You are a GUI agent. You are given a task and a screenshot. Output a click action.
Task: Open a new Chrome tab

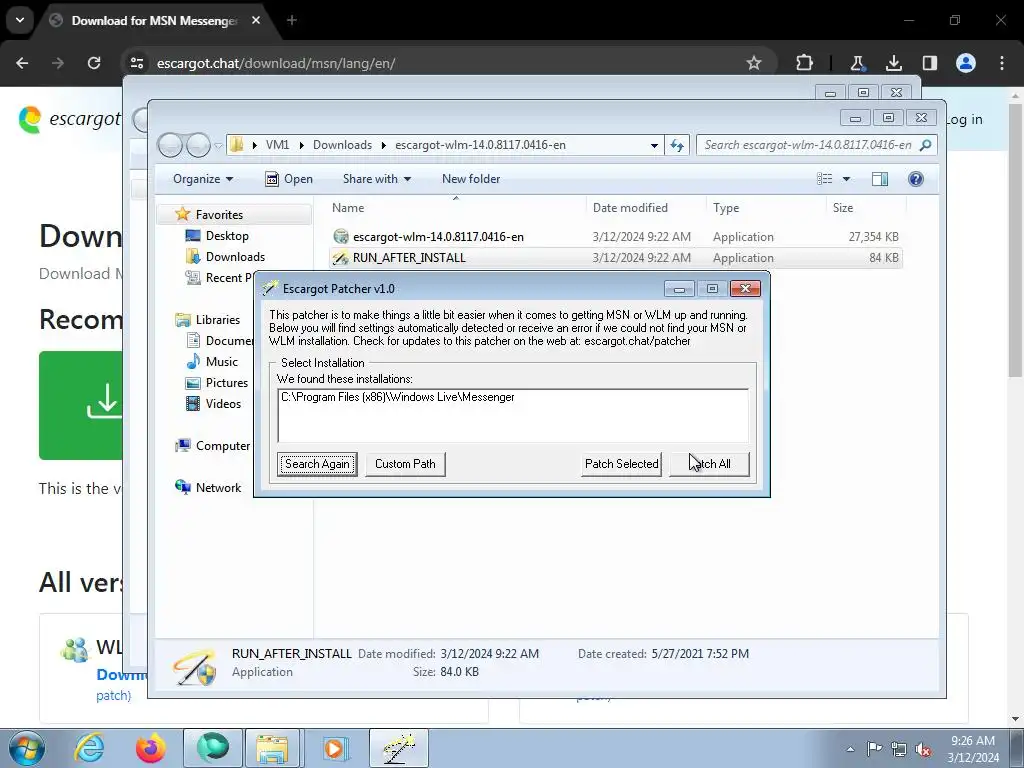coord(292,20)
